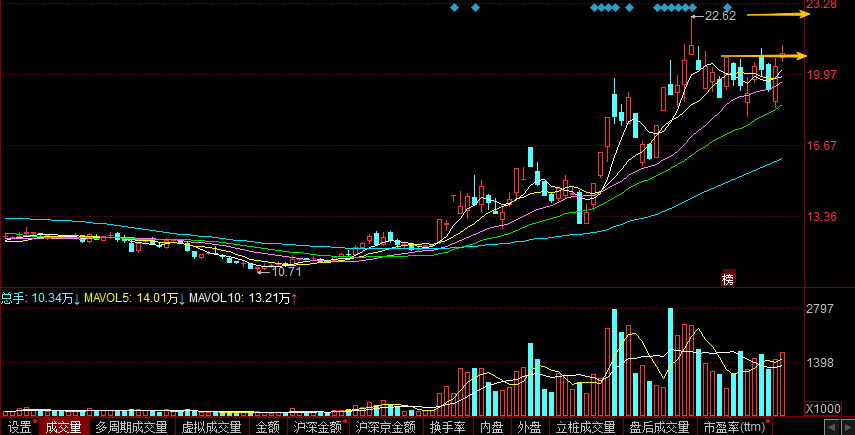The image size is (855, 435).
Task: Open the 盘后成交量 tab
Action: pos(659,427)
